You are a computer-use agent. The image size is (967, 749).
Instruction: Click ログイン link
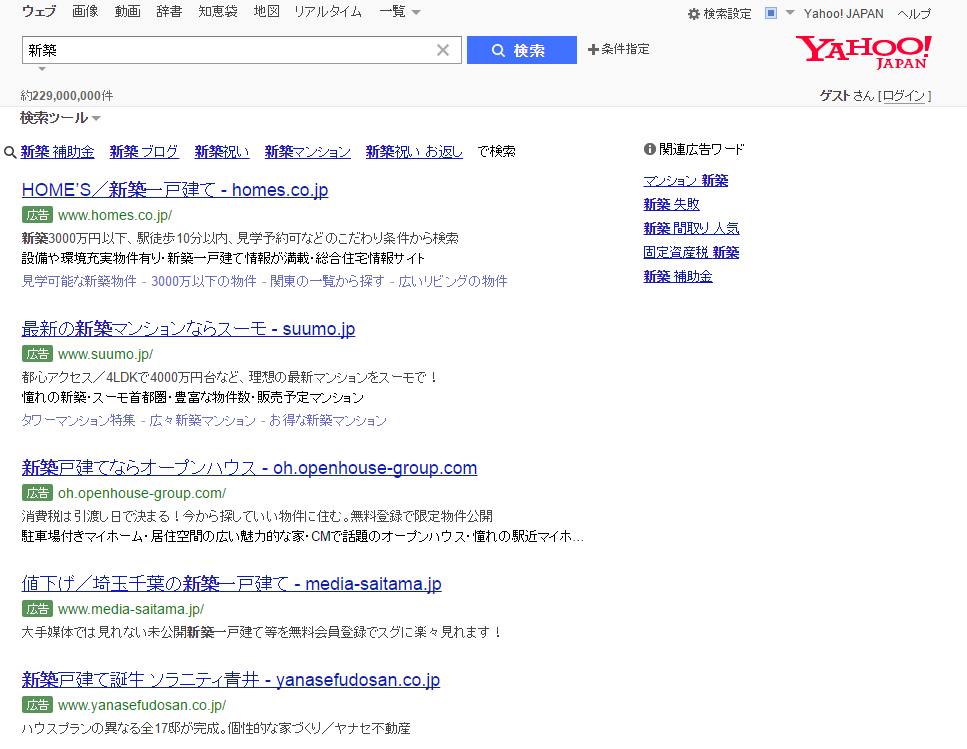coord(904,96)
